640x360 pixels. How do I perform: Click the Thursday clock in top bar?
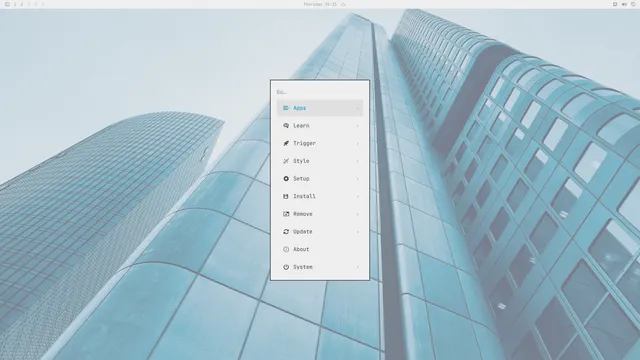[x=320, y=4]
